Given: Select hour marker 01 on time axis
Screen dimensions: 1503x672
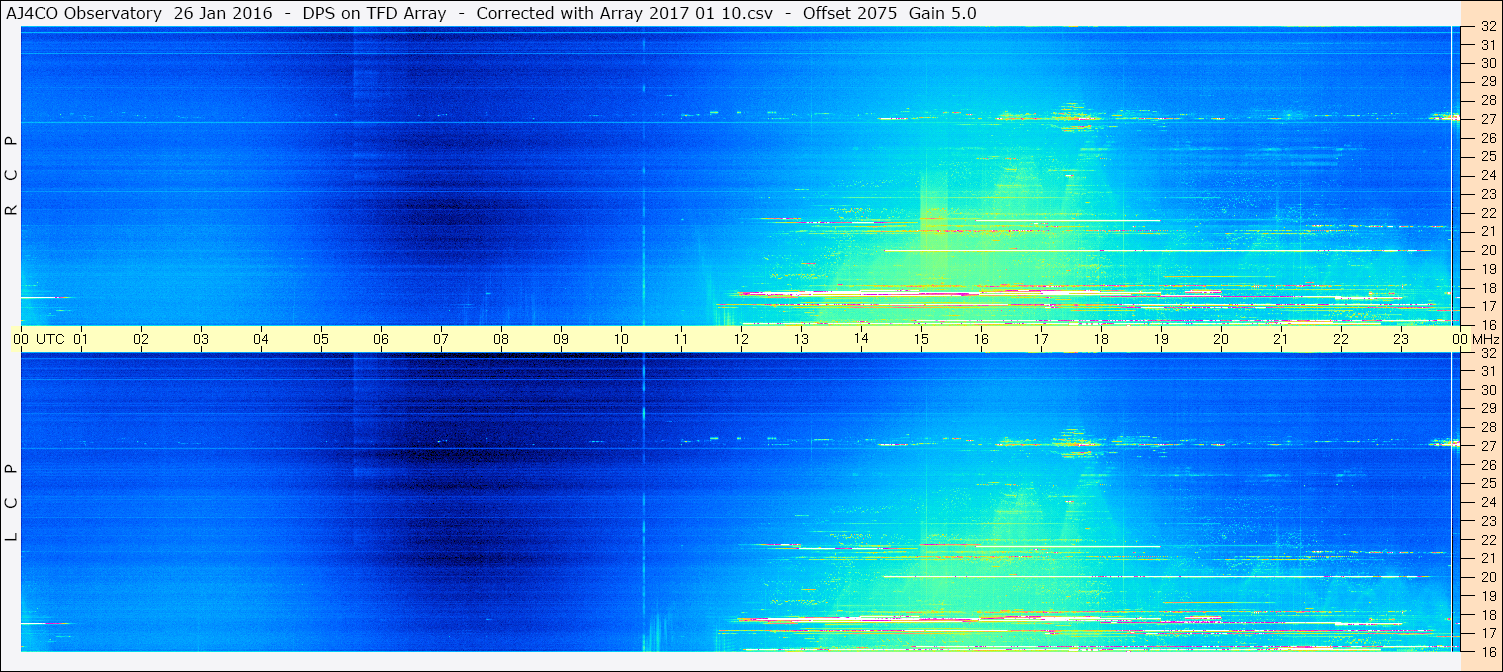Looking at the screenshot, I should tap(81, 339).
